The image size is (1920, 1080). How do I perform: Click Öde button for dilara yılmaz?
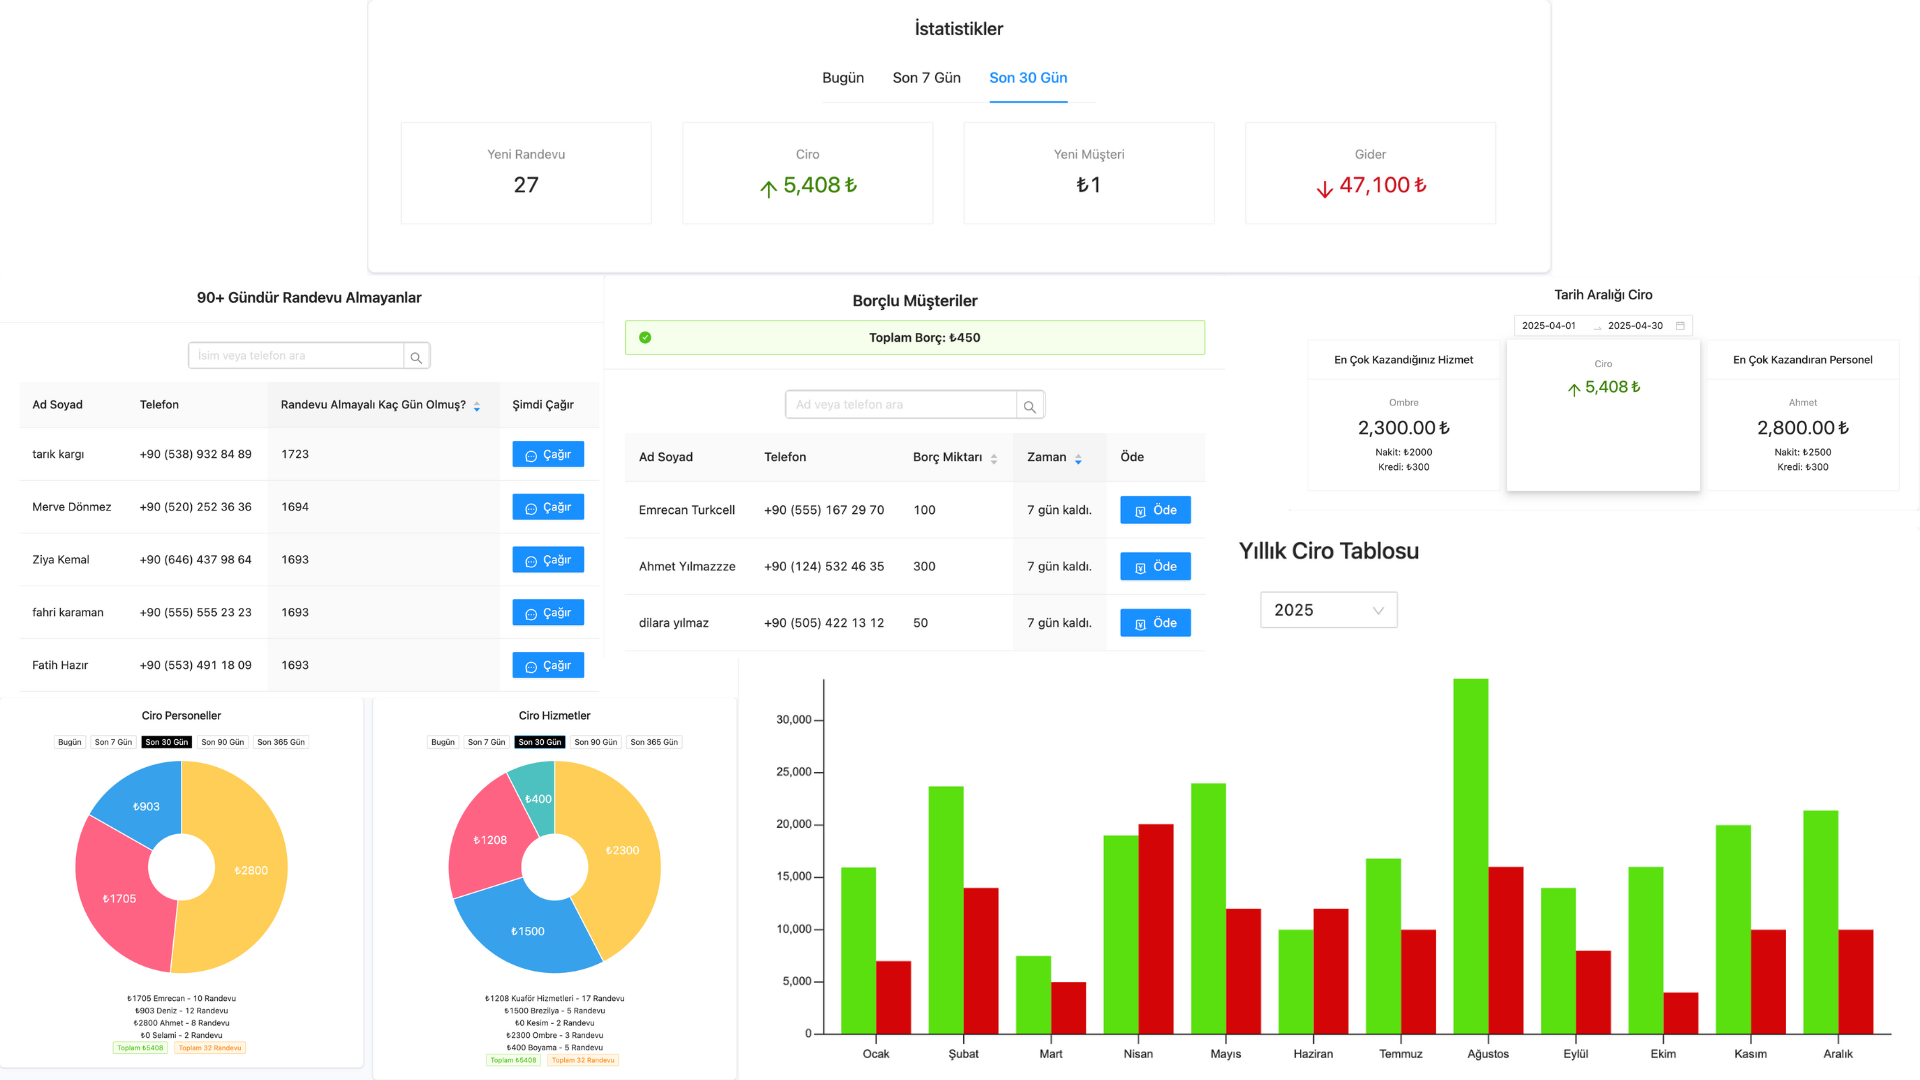[x=1154, y=623]
